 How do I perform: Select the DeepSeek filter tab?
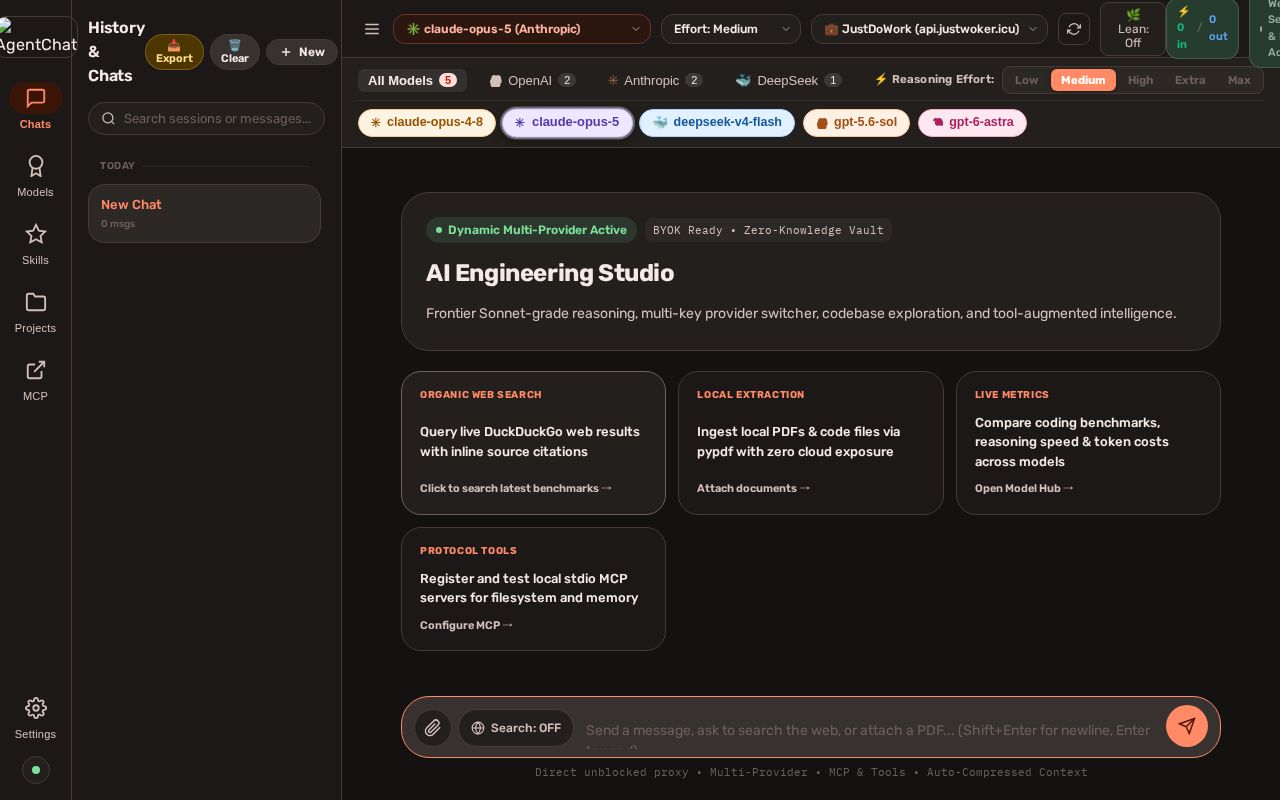(788, 80)
